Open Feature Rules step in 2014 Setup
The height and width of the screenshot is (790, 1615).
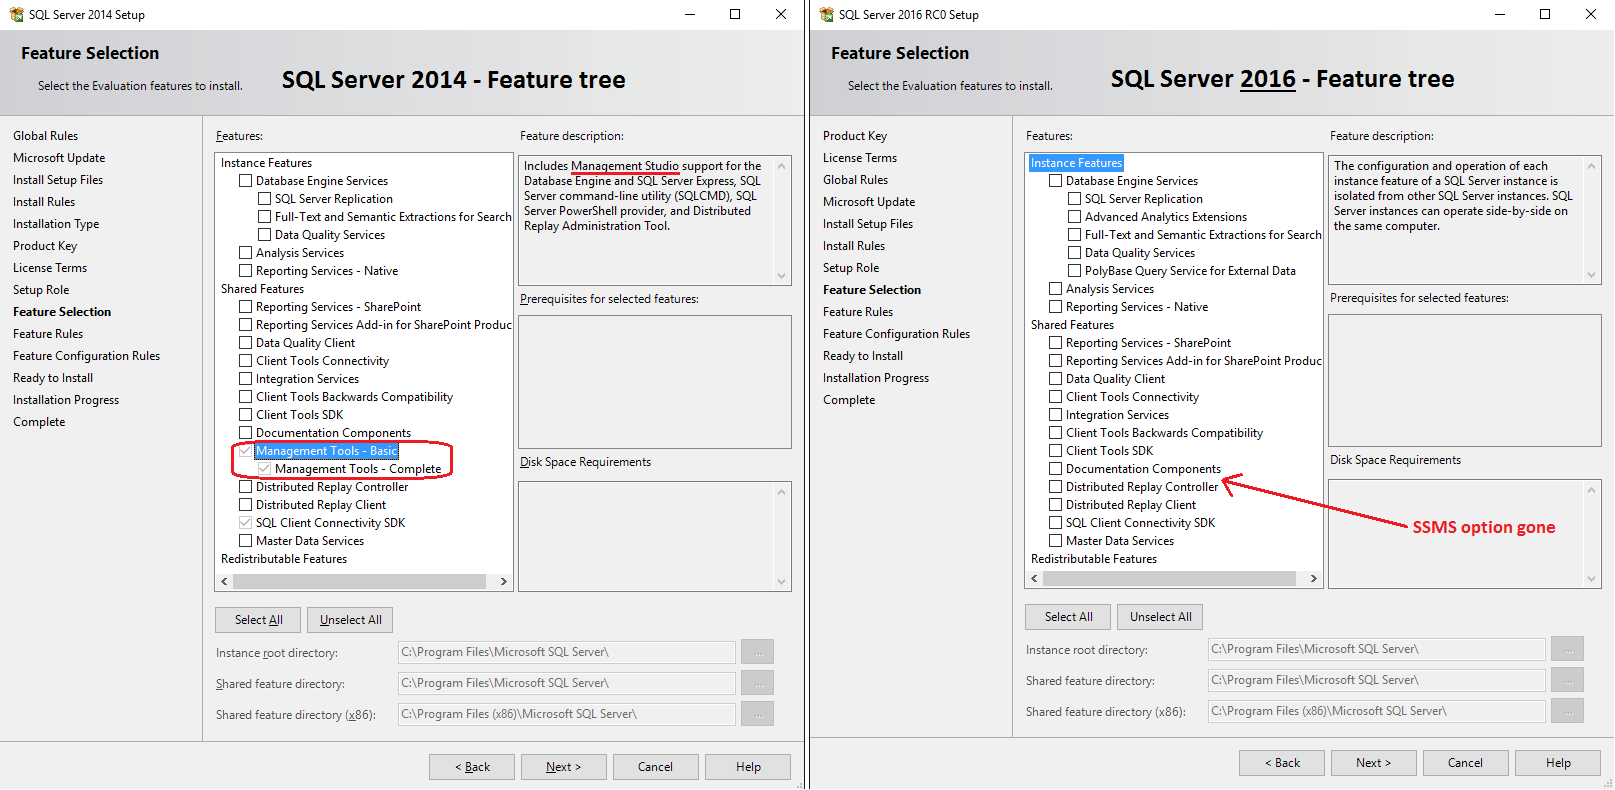coord(48,334)
